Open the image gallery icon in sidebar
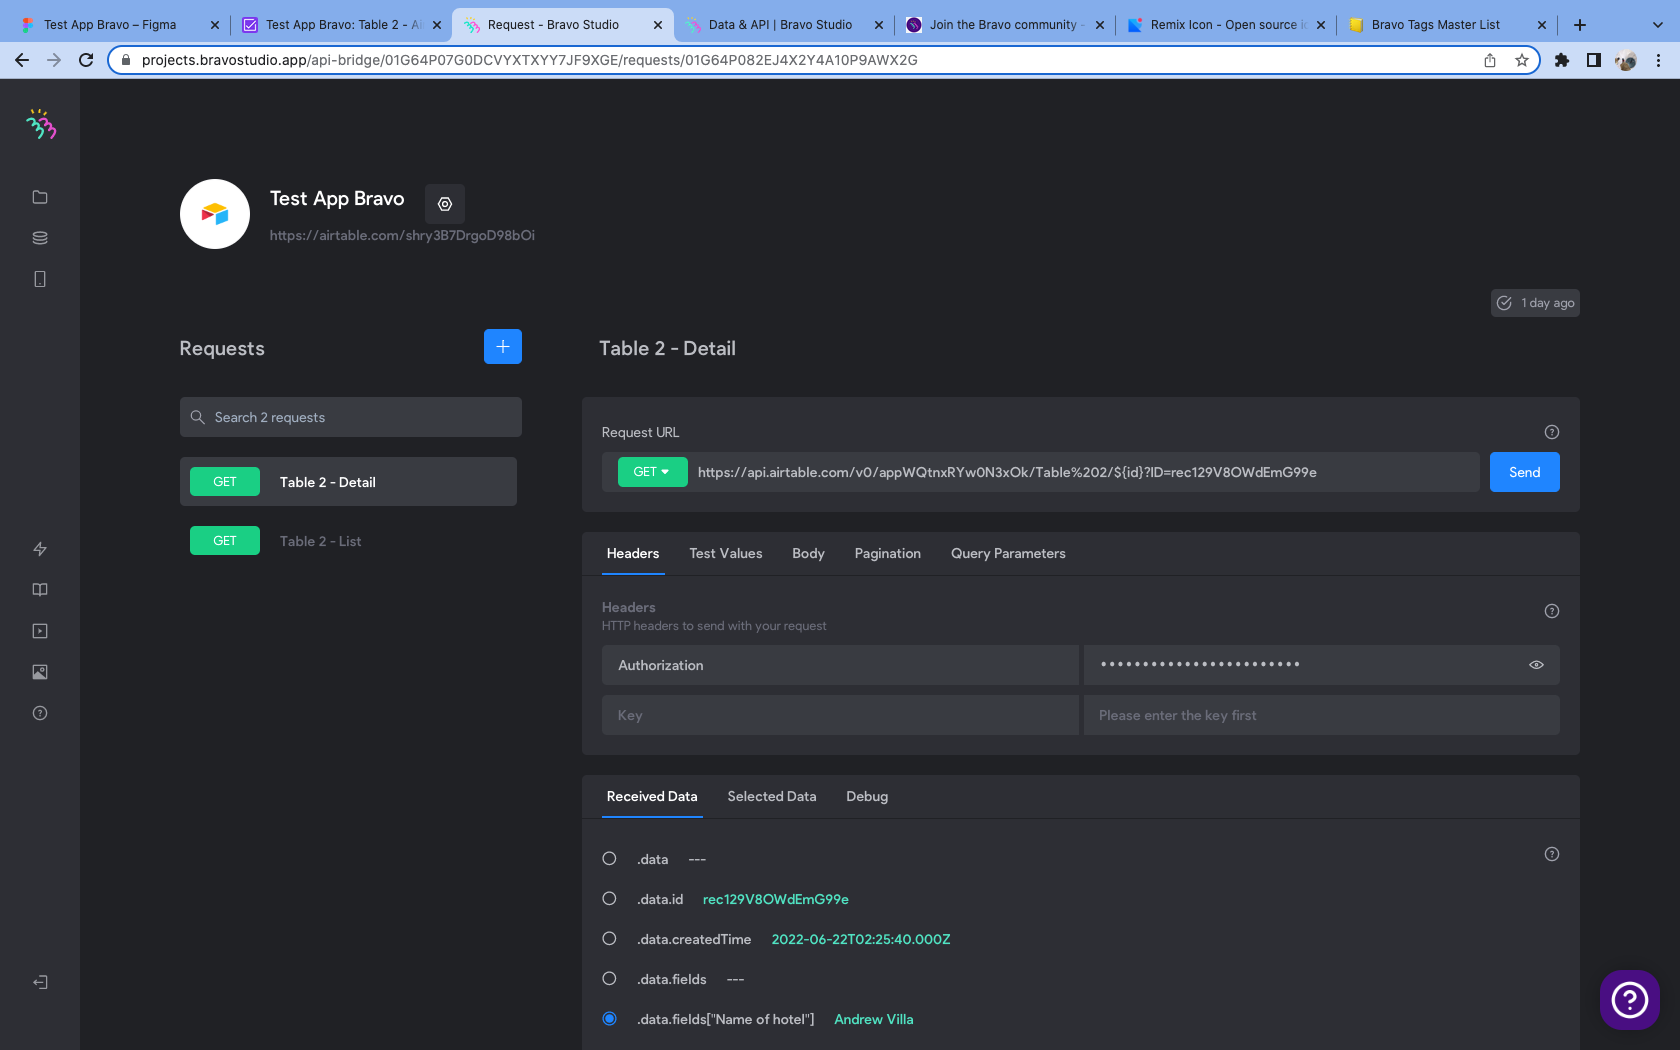The width and height of the screenshot is (1680, 1050). pos(40,672)
